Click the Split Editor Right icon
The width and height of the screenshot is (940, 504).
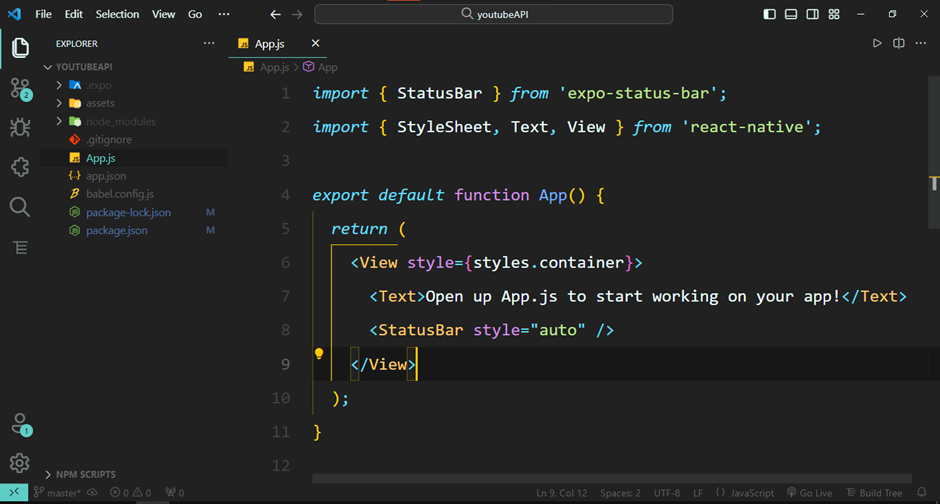coord(898,44)
